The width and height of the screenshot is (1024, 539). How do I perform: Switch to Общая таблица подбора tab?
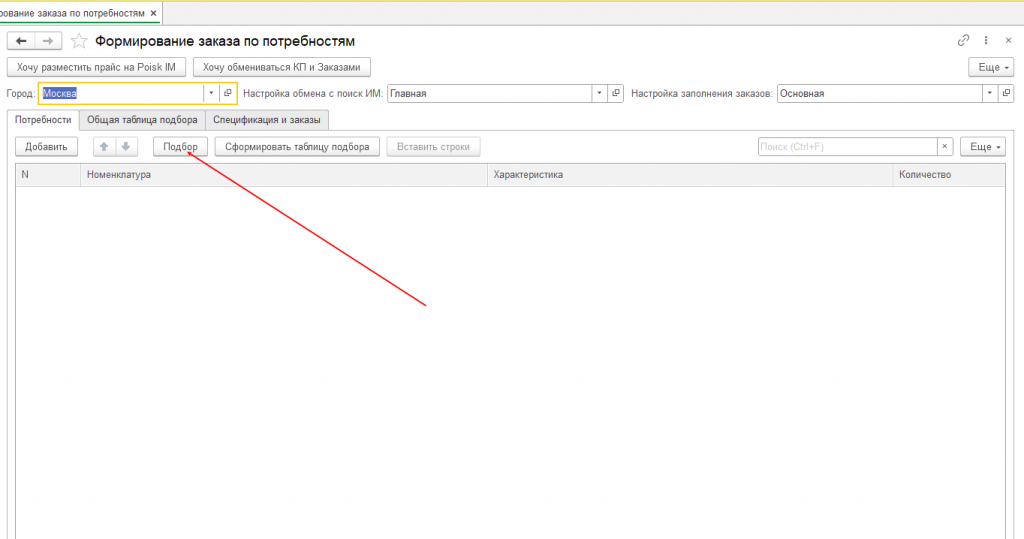coord(142,120)
